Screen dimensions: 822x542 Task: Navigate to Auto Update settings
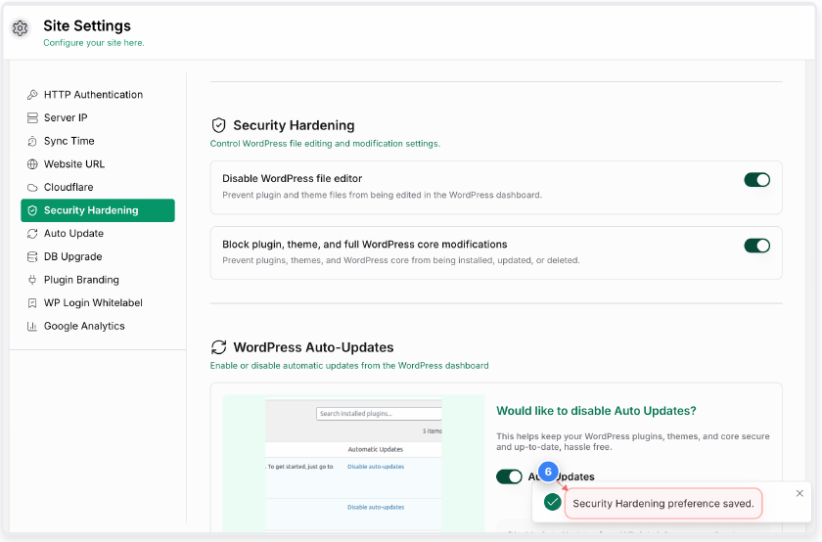pos(98,234)
